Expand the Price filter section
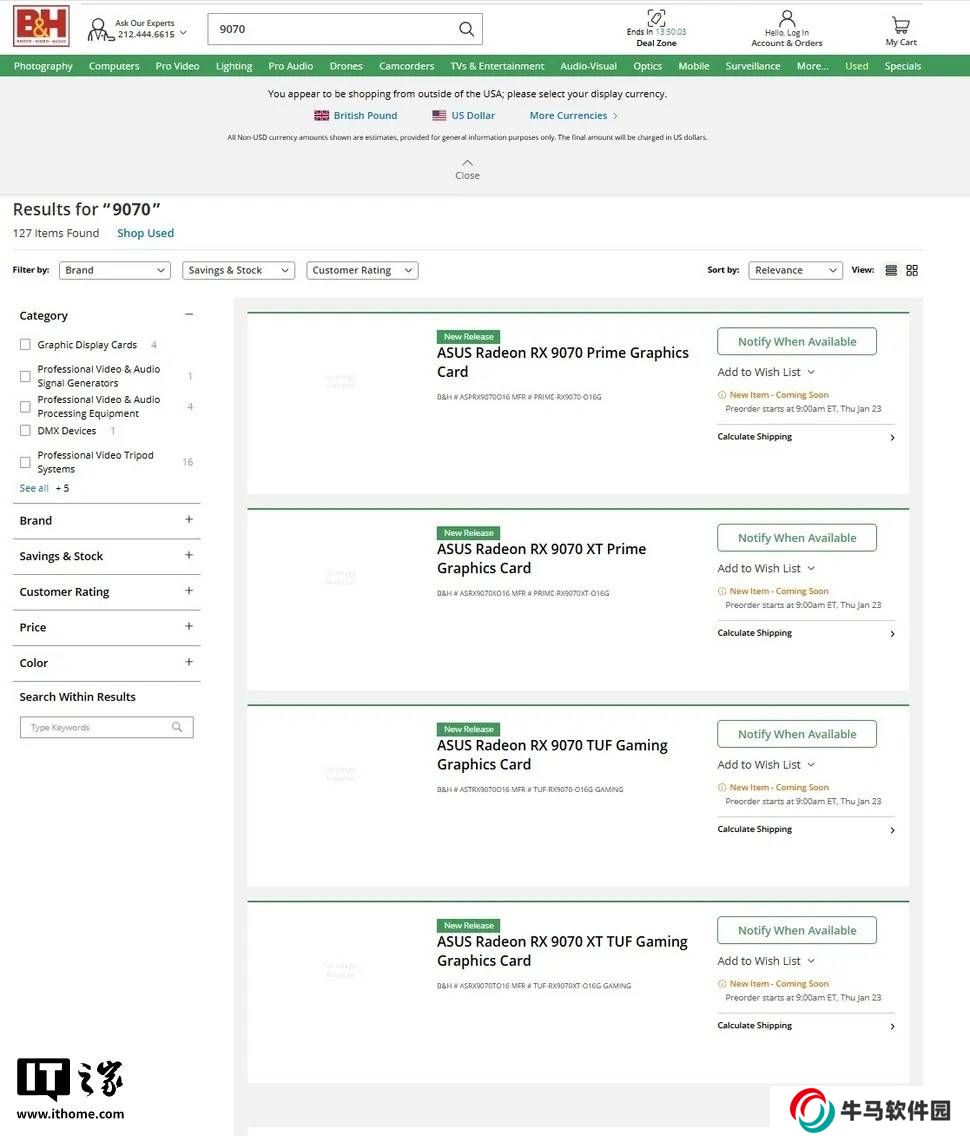 pyautogui.click(x=189, y=626)
